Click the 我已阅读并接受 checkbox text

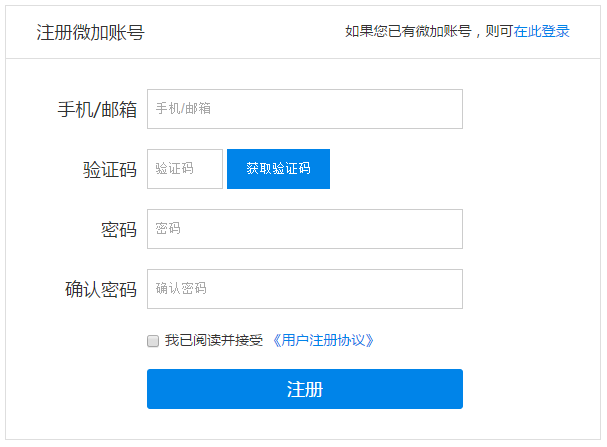pyautogui.click(x=214, y=341)
